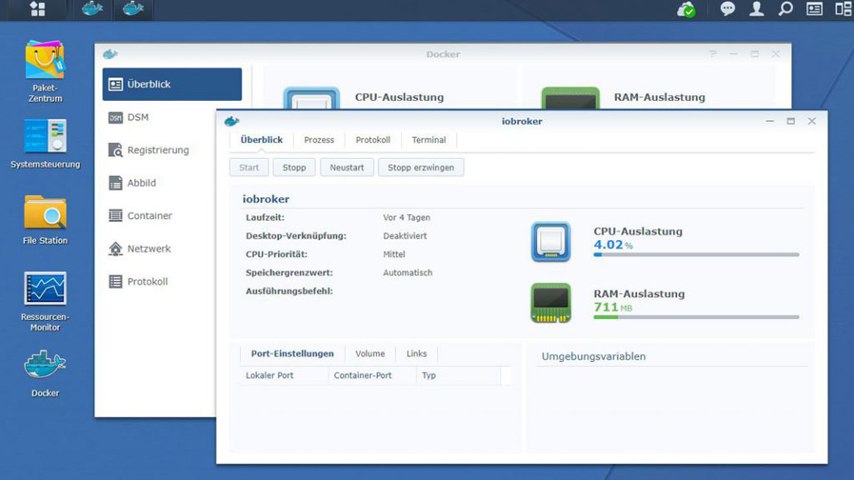Screen dimensions: 854x480
Task: Click the Container-Port column header
Action: 372,375
